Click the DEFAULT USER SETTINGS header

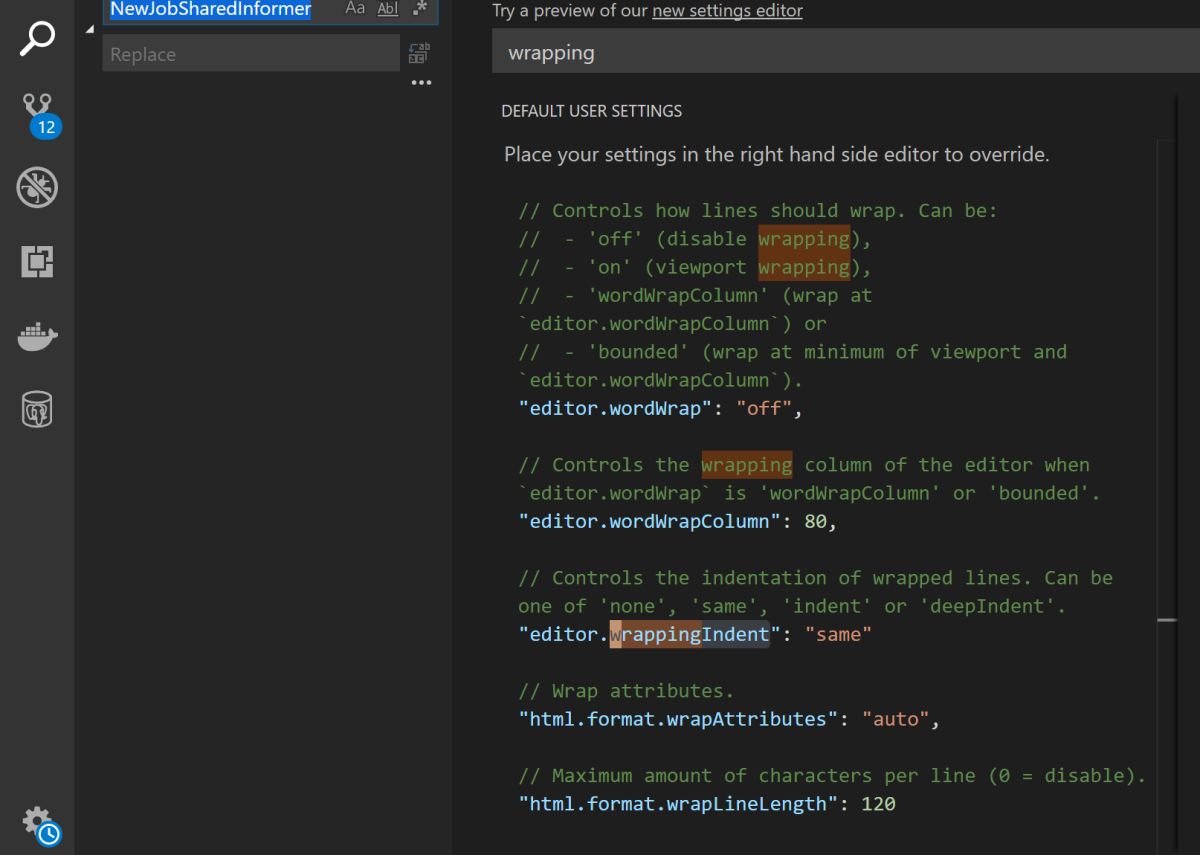[592, 111]
